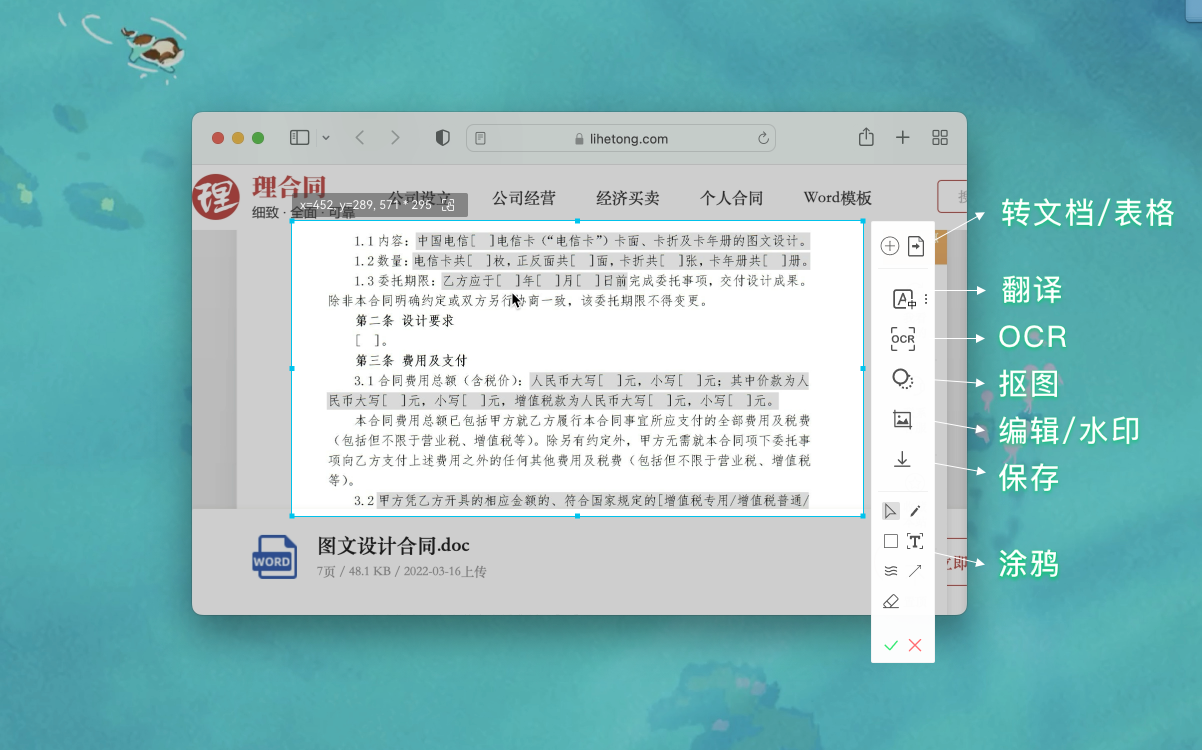Open the Safari privacy shield report
Screen dimensions: 1202x750
click(x=443, y=138)
